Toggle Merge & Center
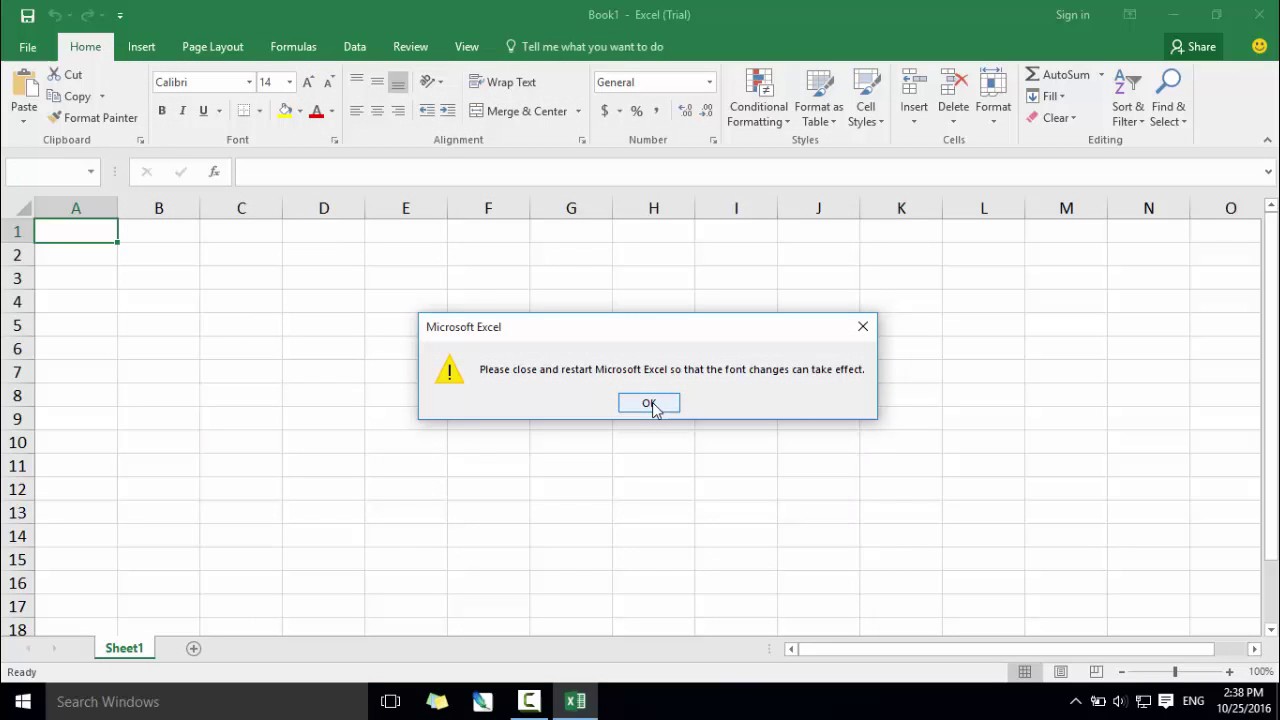Viewport: 1280px width, 720px height. coord(518,111)
